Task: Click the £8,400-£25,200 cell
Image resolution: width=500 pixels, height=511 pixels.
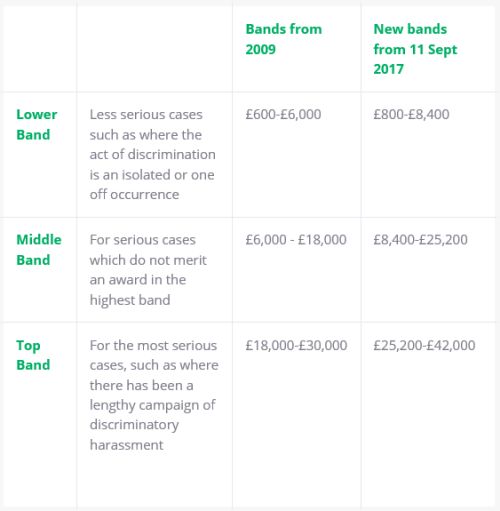Action: (420, 240)
